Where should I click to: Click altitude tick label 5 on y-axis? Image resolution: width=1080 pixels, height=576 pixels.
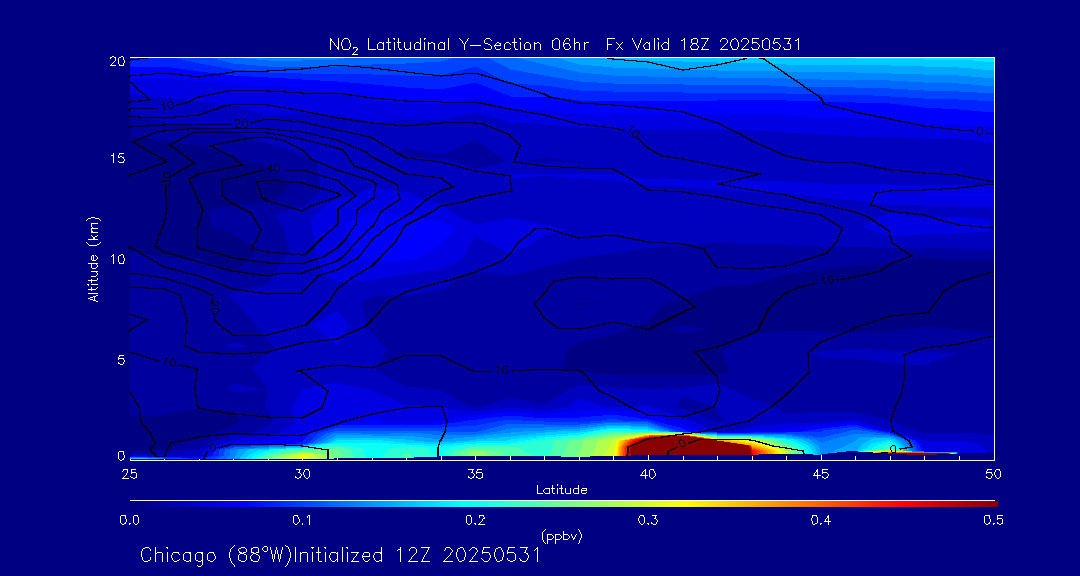pos(117,358)
